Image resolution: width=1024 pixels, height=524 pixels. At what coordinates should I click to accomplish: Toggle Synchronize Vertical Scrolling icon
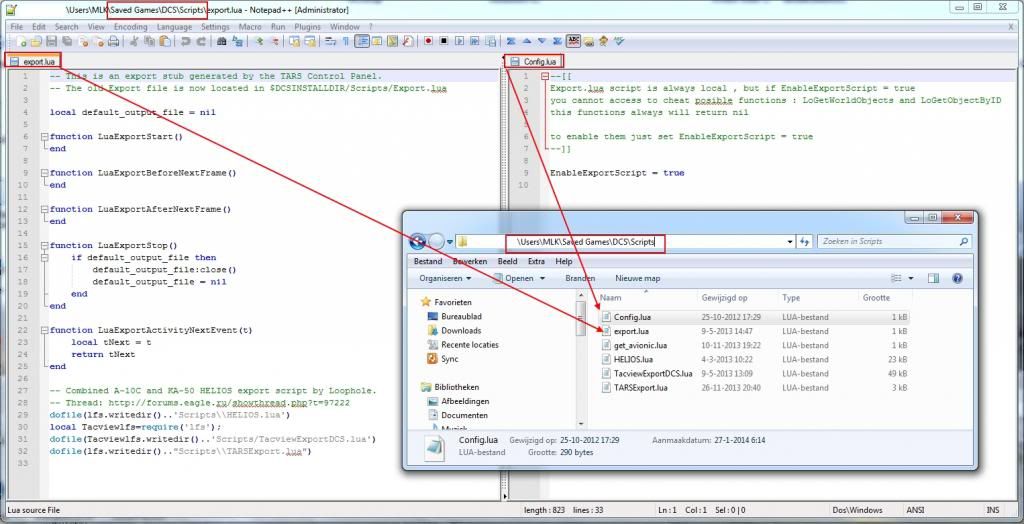click(293, 41)
